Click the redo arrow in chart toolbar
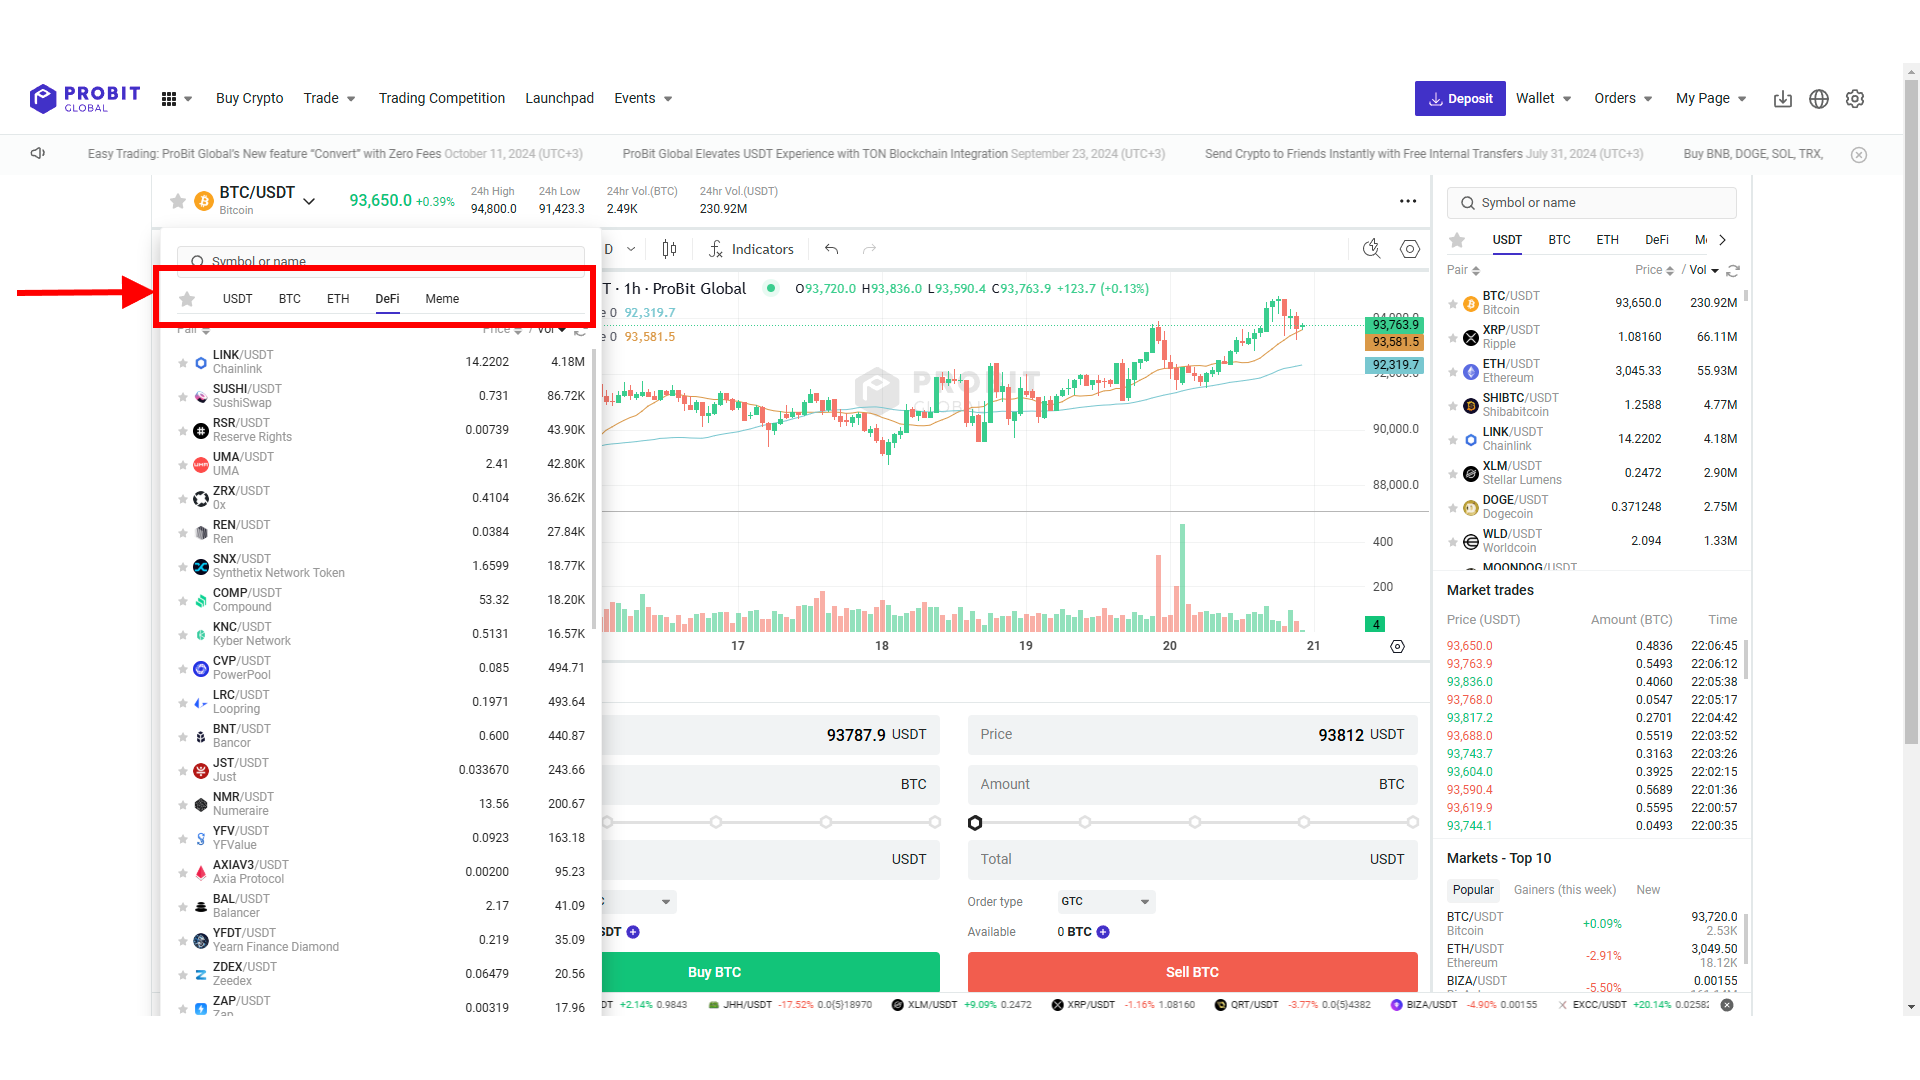 pyautogui.click(x=869, y=249)
